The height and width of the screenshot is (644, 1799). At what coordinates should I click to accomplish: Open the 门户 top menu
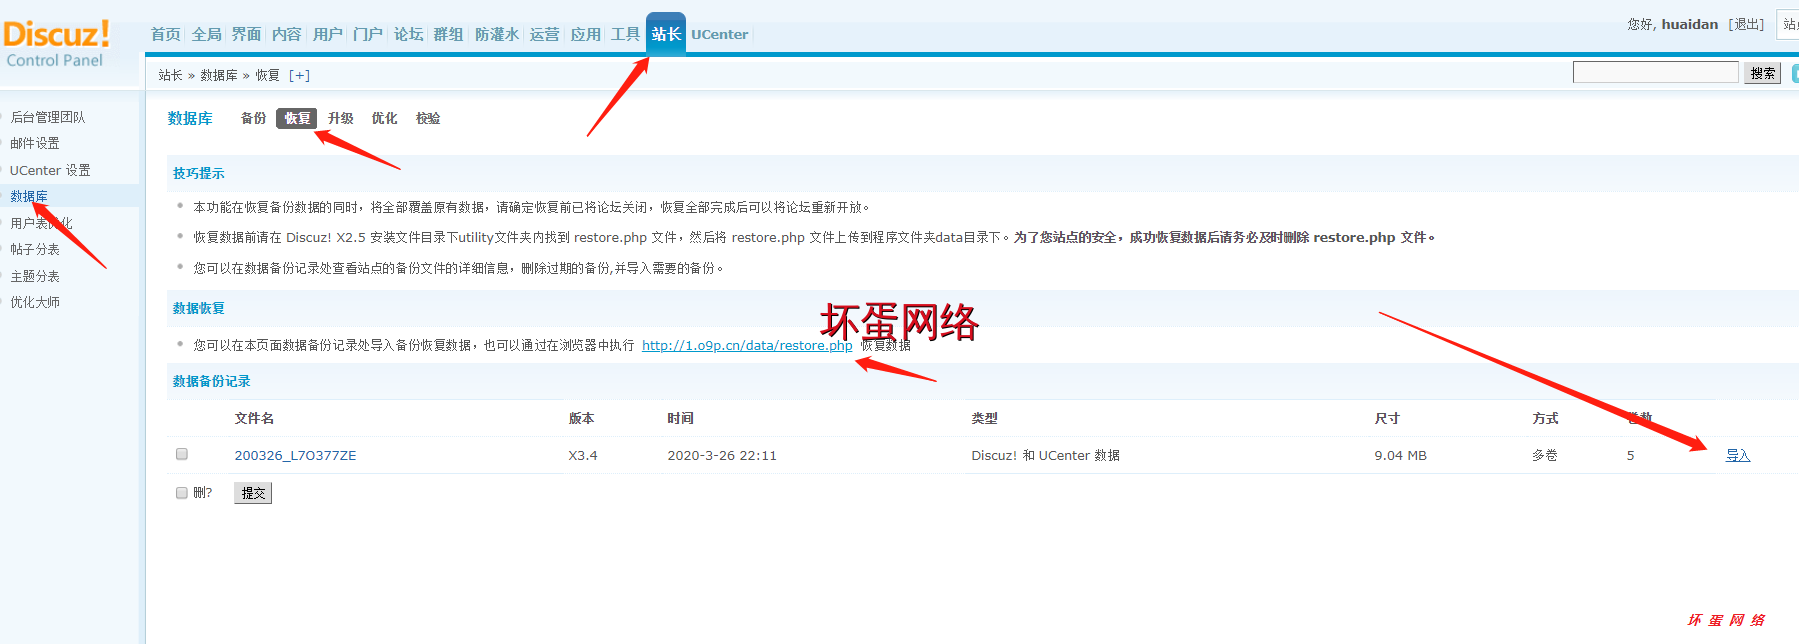368,34
